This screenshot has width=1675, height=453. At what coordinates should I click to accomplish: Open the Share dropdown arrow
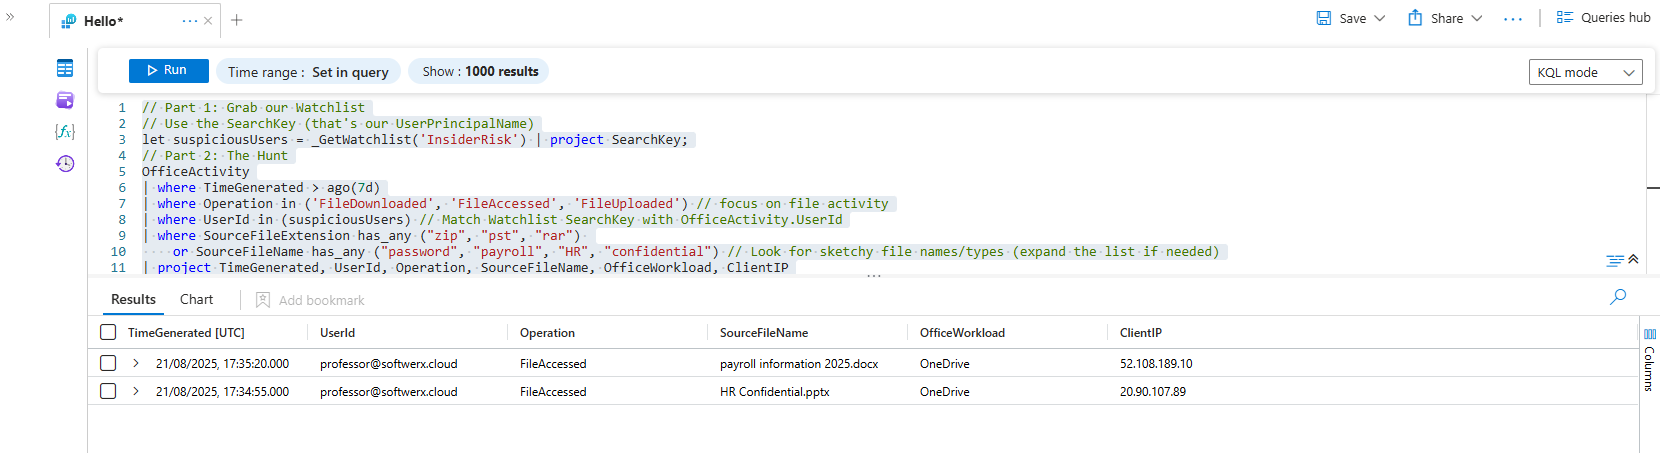[1477, 18]
